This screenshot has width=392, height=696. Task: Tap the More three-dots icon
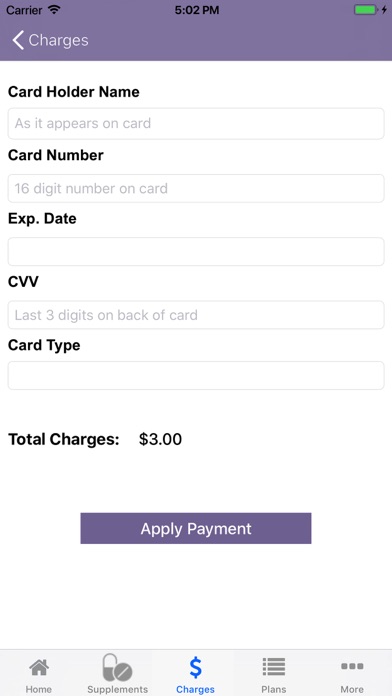click(352, 666)
